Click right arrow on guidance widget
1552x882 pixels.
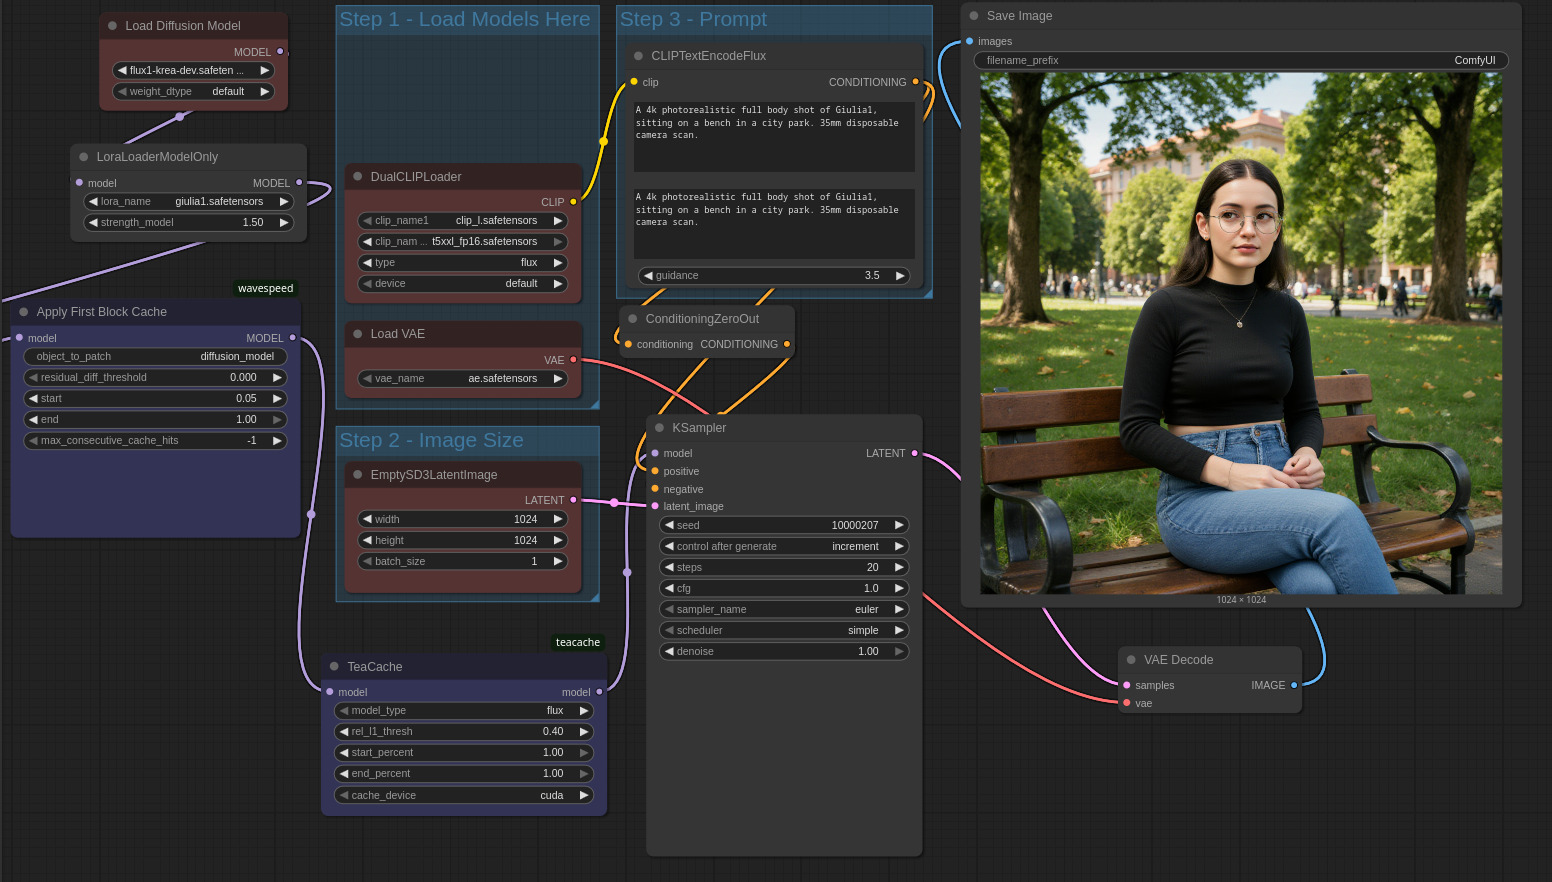[899, 276]
